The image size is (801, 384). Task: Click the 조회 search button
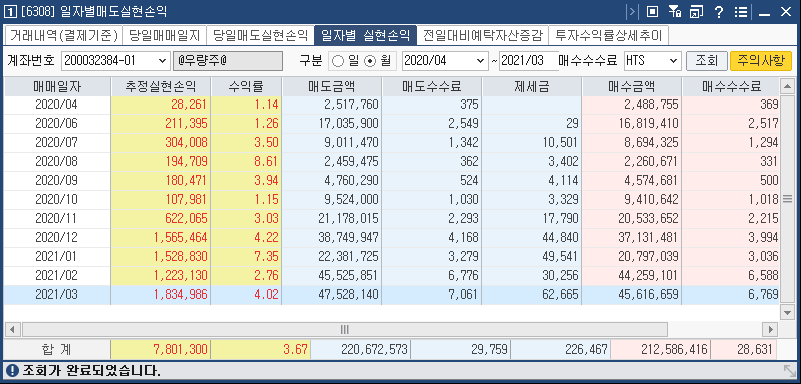706,61
